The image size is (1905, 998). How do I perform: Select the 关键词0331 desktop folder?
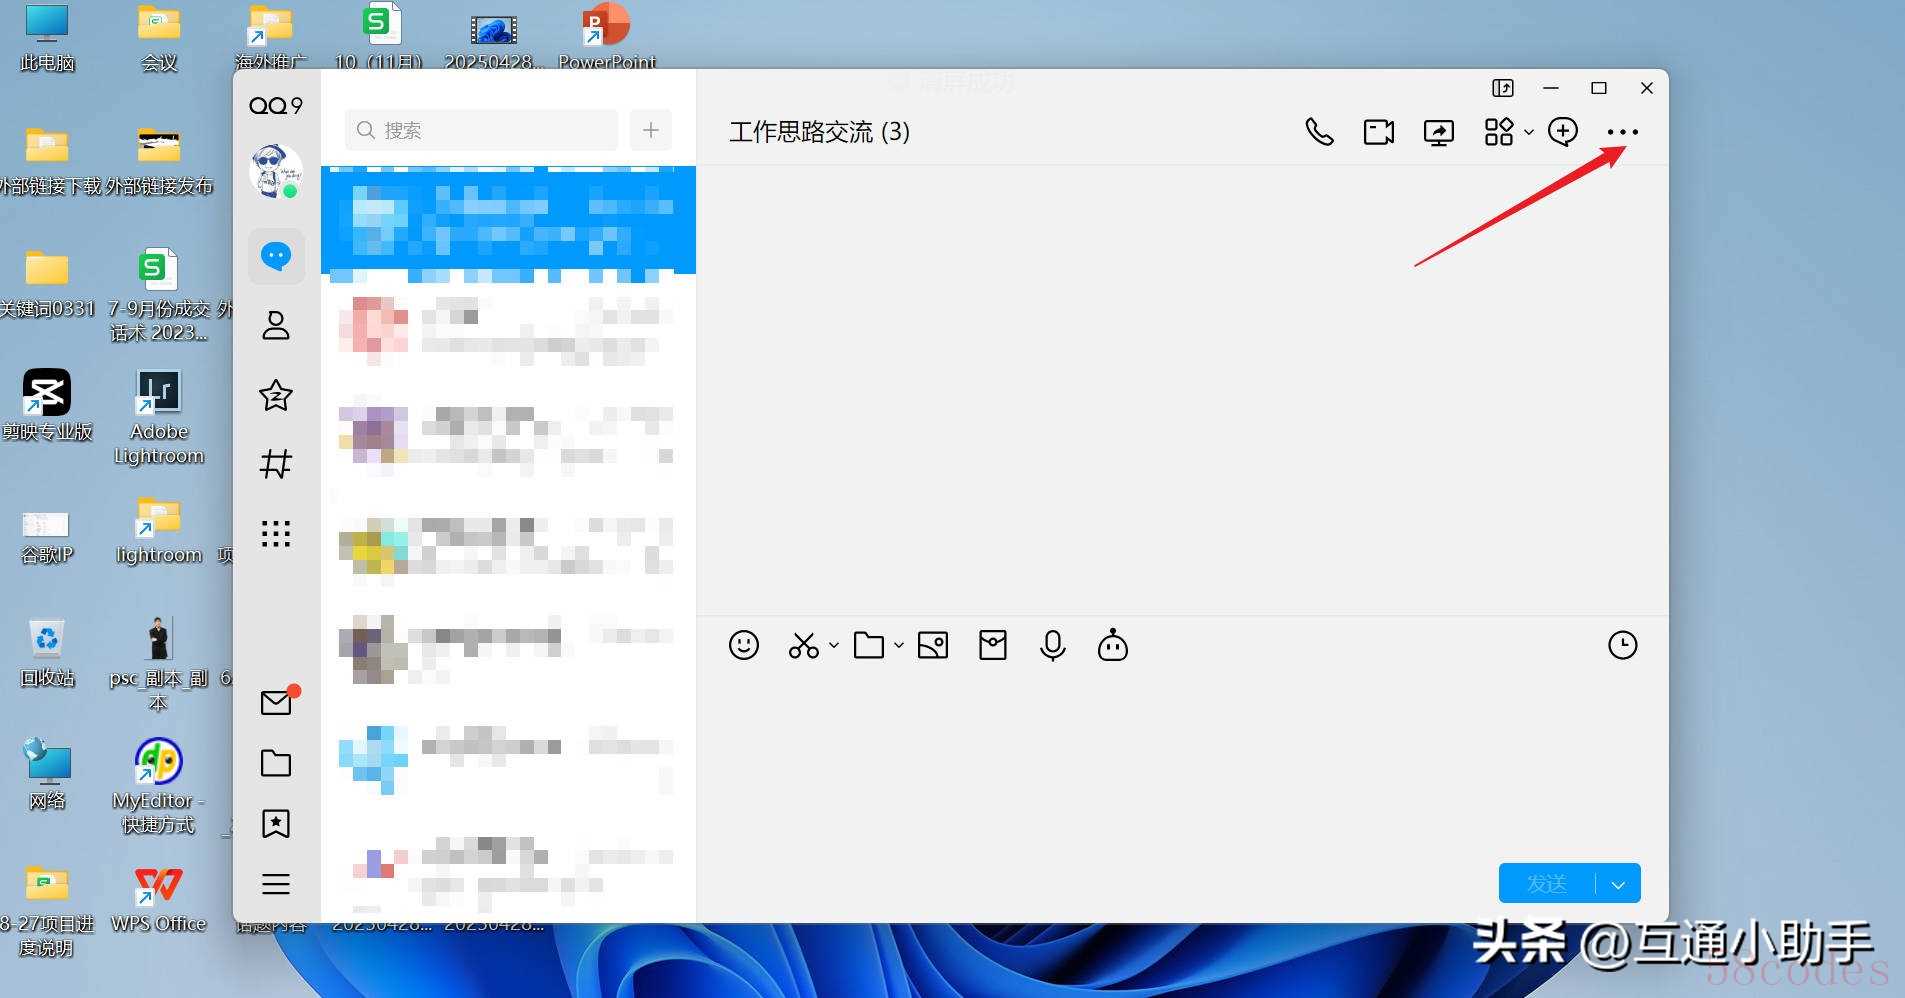click(47, 284)
